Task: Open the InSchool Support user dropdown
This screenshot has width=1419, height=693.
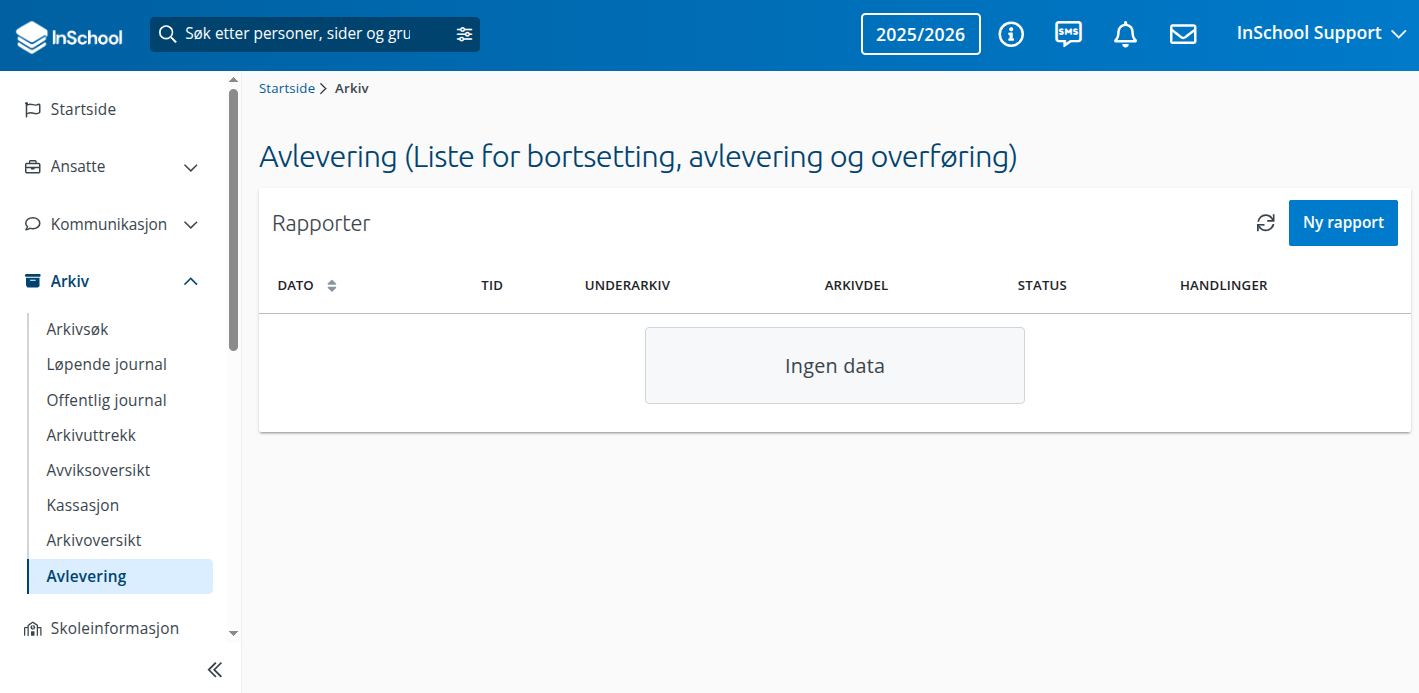Action: tap(1322, 33)
